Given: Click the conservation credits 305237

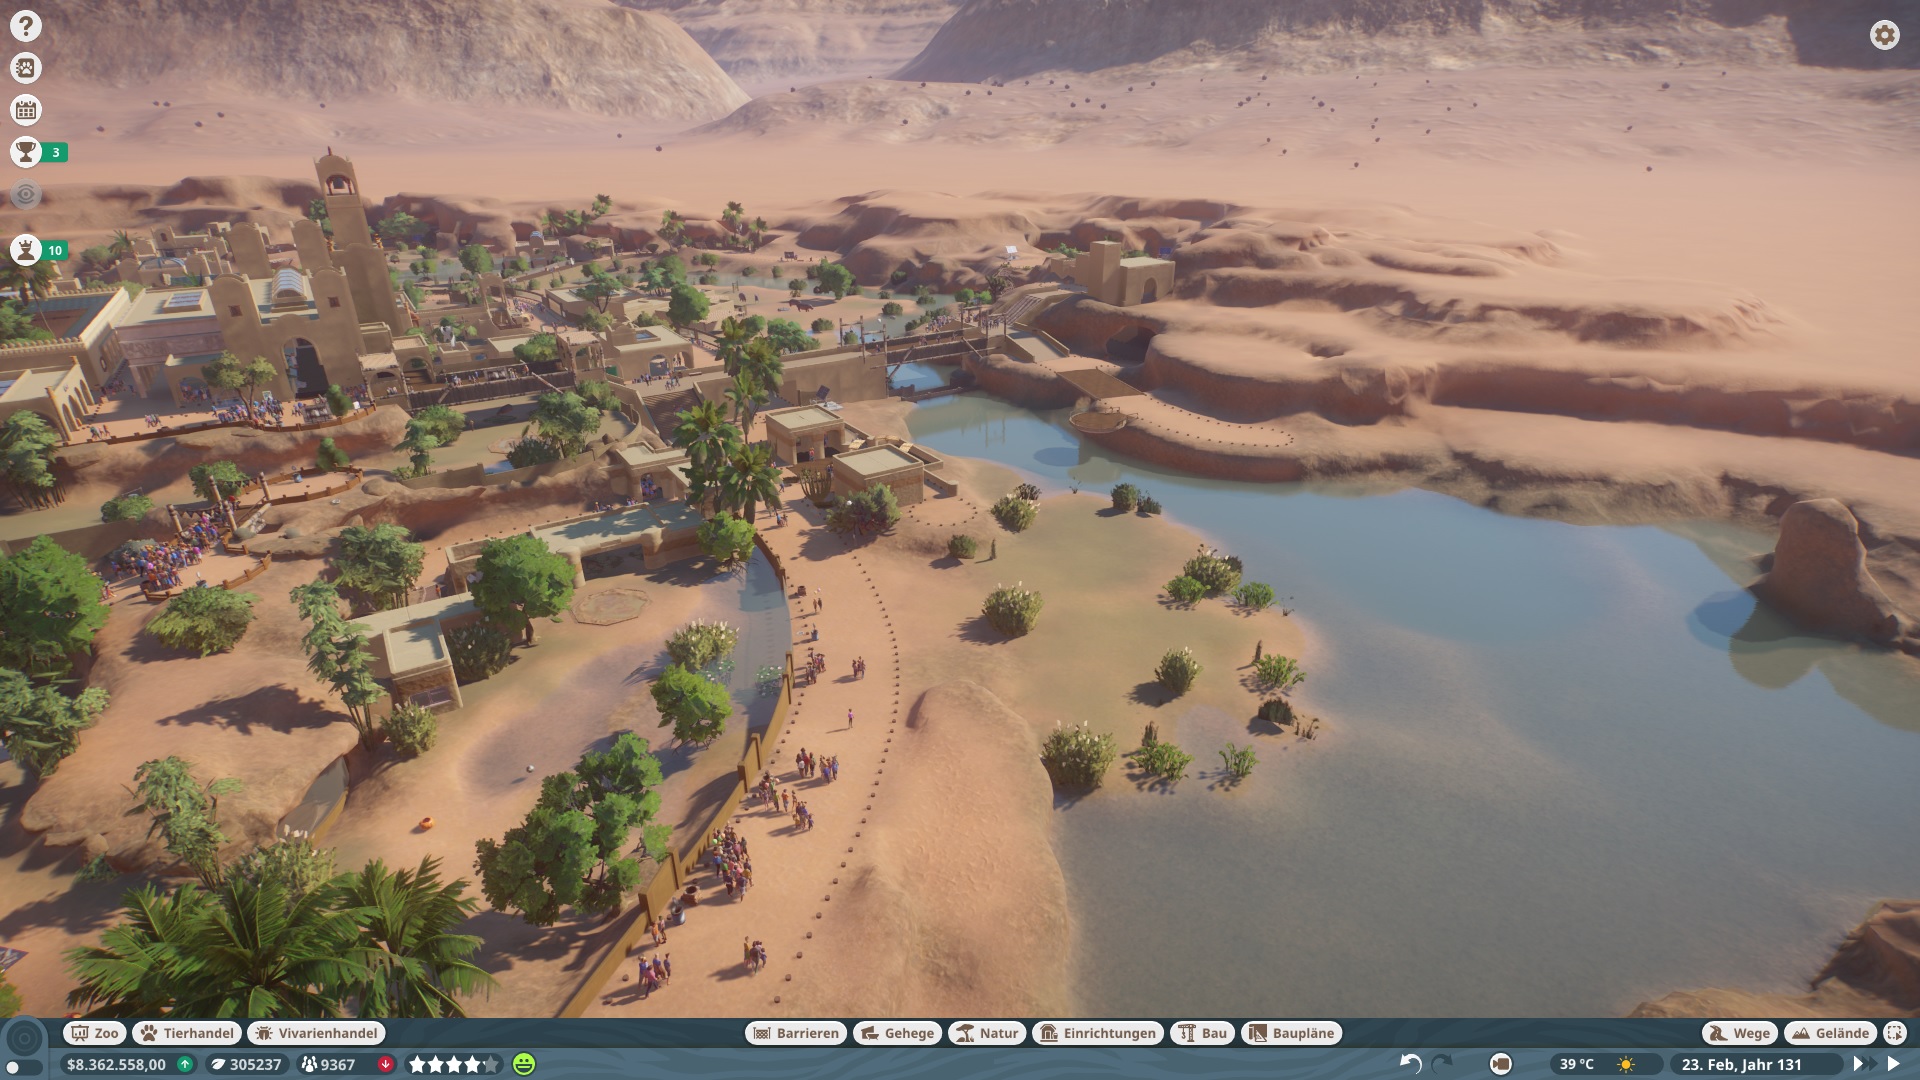Looking at the screenshot, I should 255,1064.
